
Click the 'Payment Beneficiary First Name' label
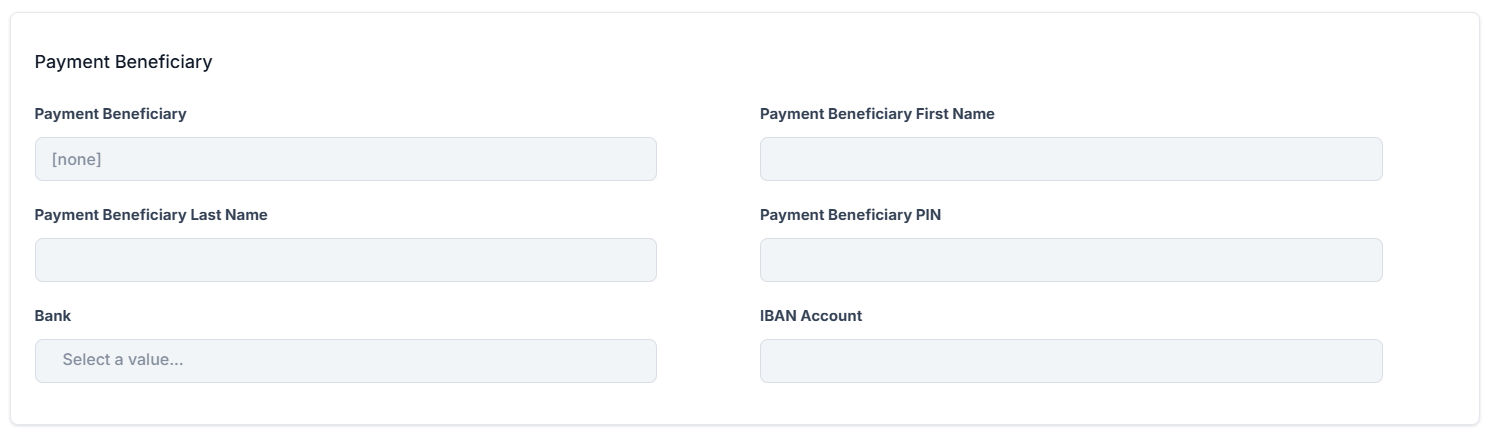point(876,114)
